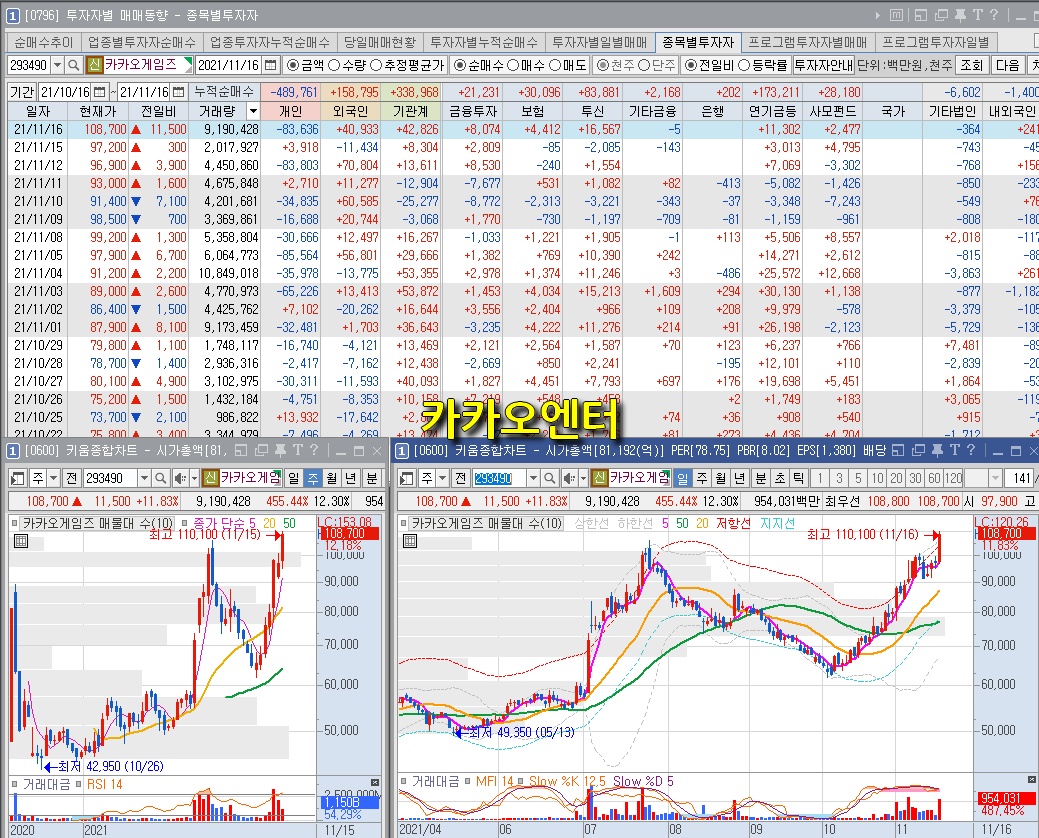This screenshot has height=838, width=1039.
Task: Click the pin icon in top window title bar
Action: 959,15
